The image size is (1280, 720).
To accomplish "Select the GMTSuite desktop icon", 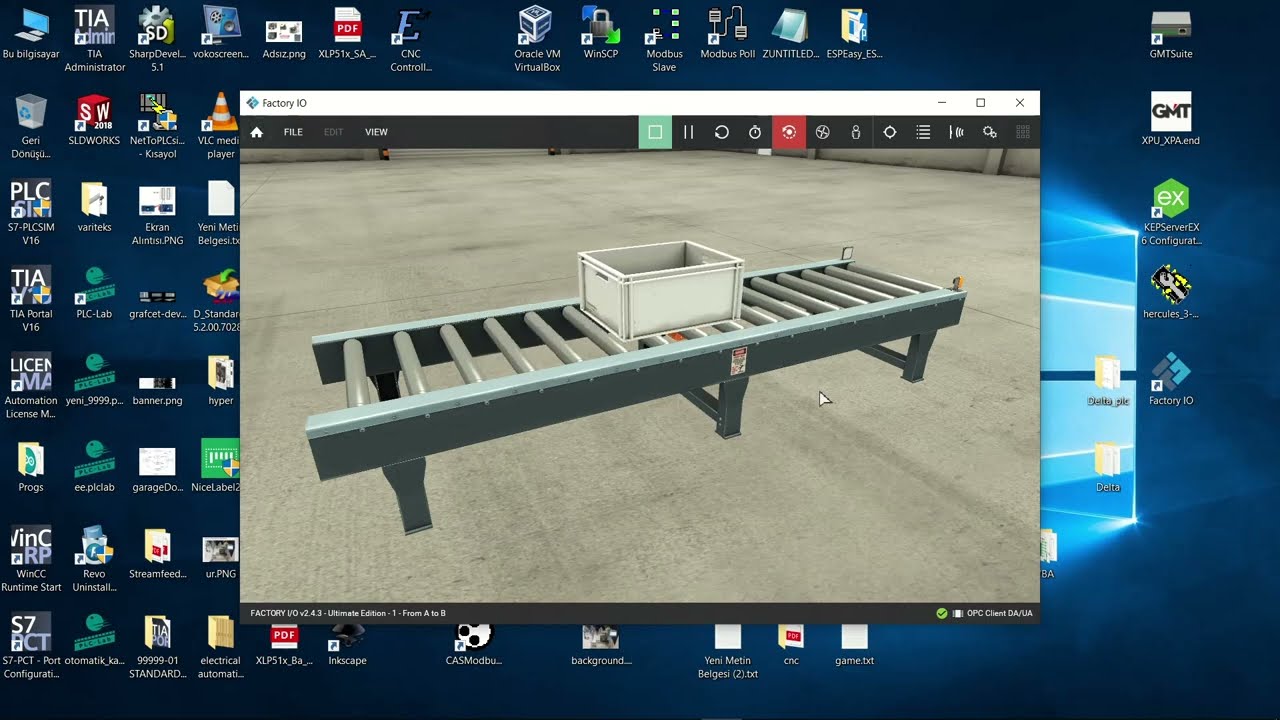I will [x=1171, y=33].
